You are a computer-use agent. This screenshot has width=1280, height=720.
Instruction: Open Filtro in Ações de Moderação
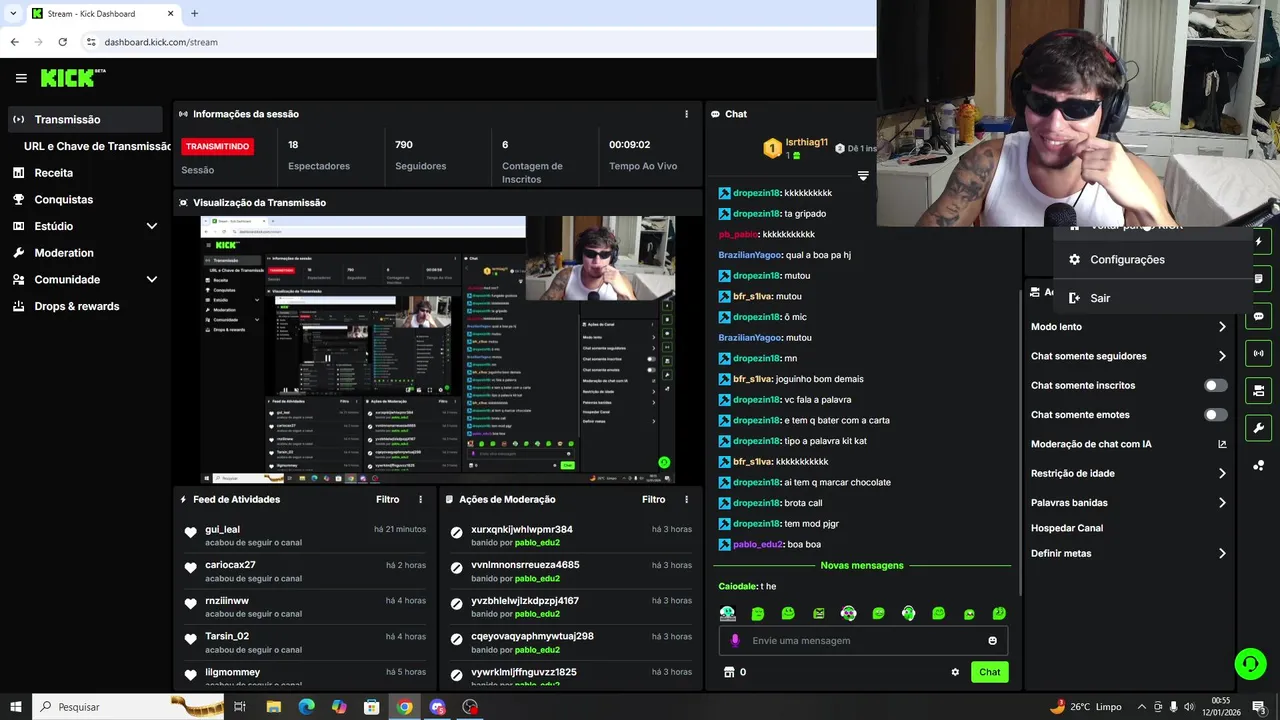click(653, 499)
